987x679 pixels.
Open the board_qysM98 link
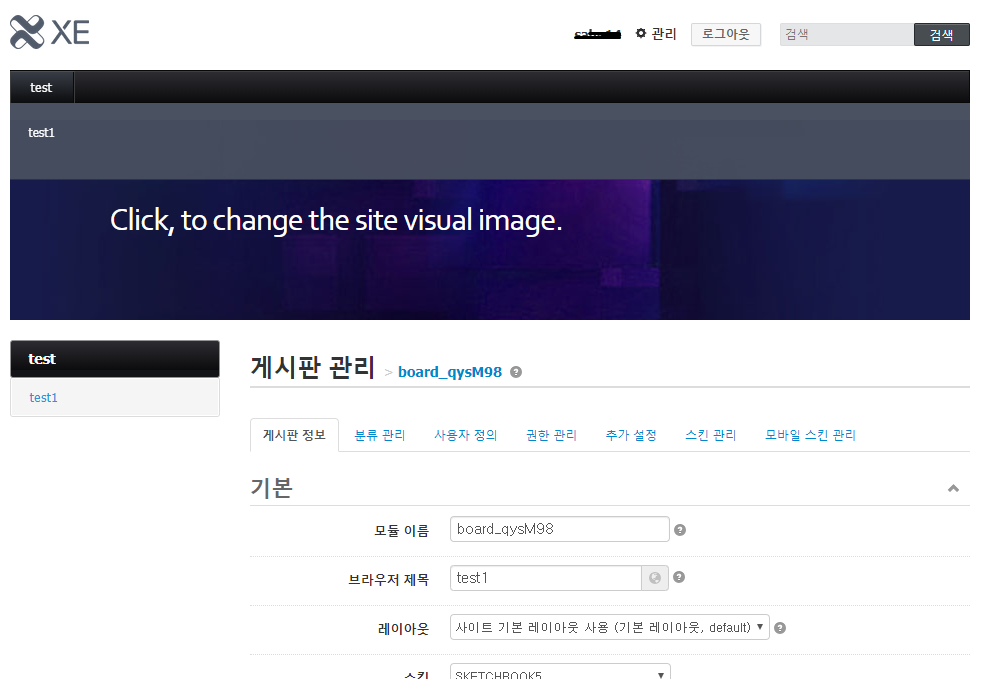tap(449, 372)
